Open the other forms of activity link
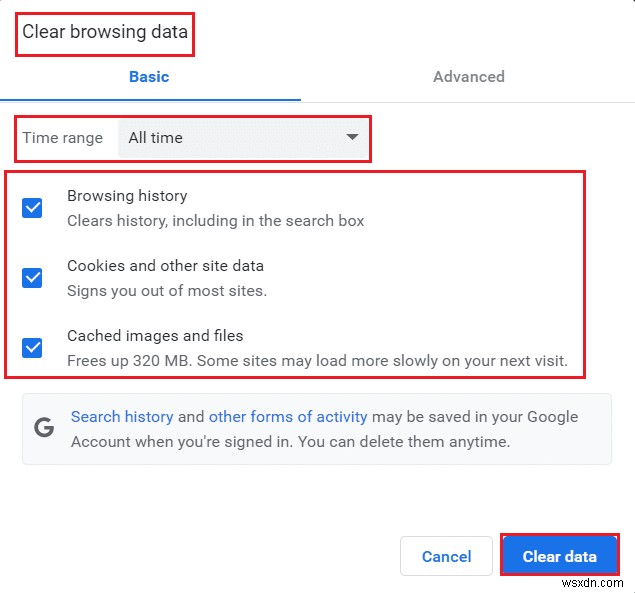635x593 pixels. (x=288, y=417)
